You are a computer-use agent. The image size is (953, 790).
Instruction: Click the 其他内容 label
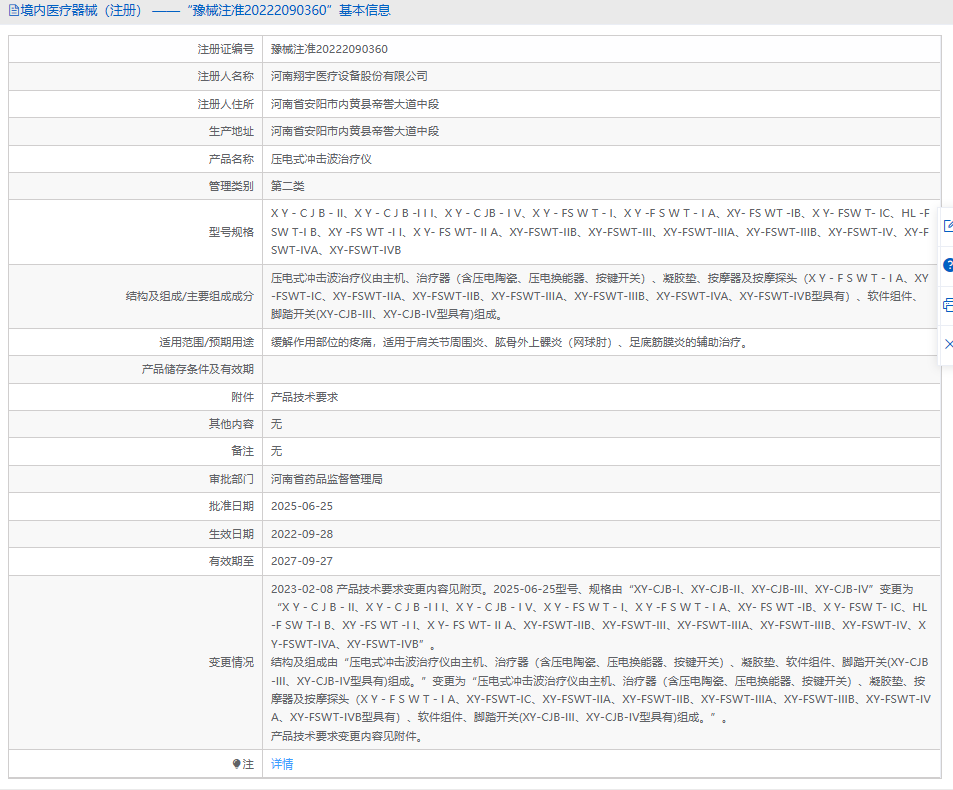(231, 424)
